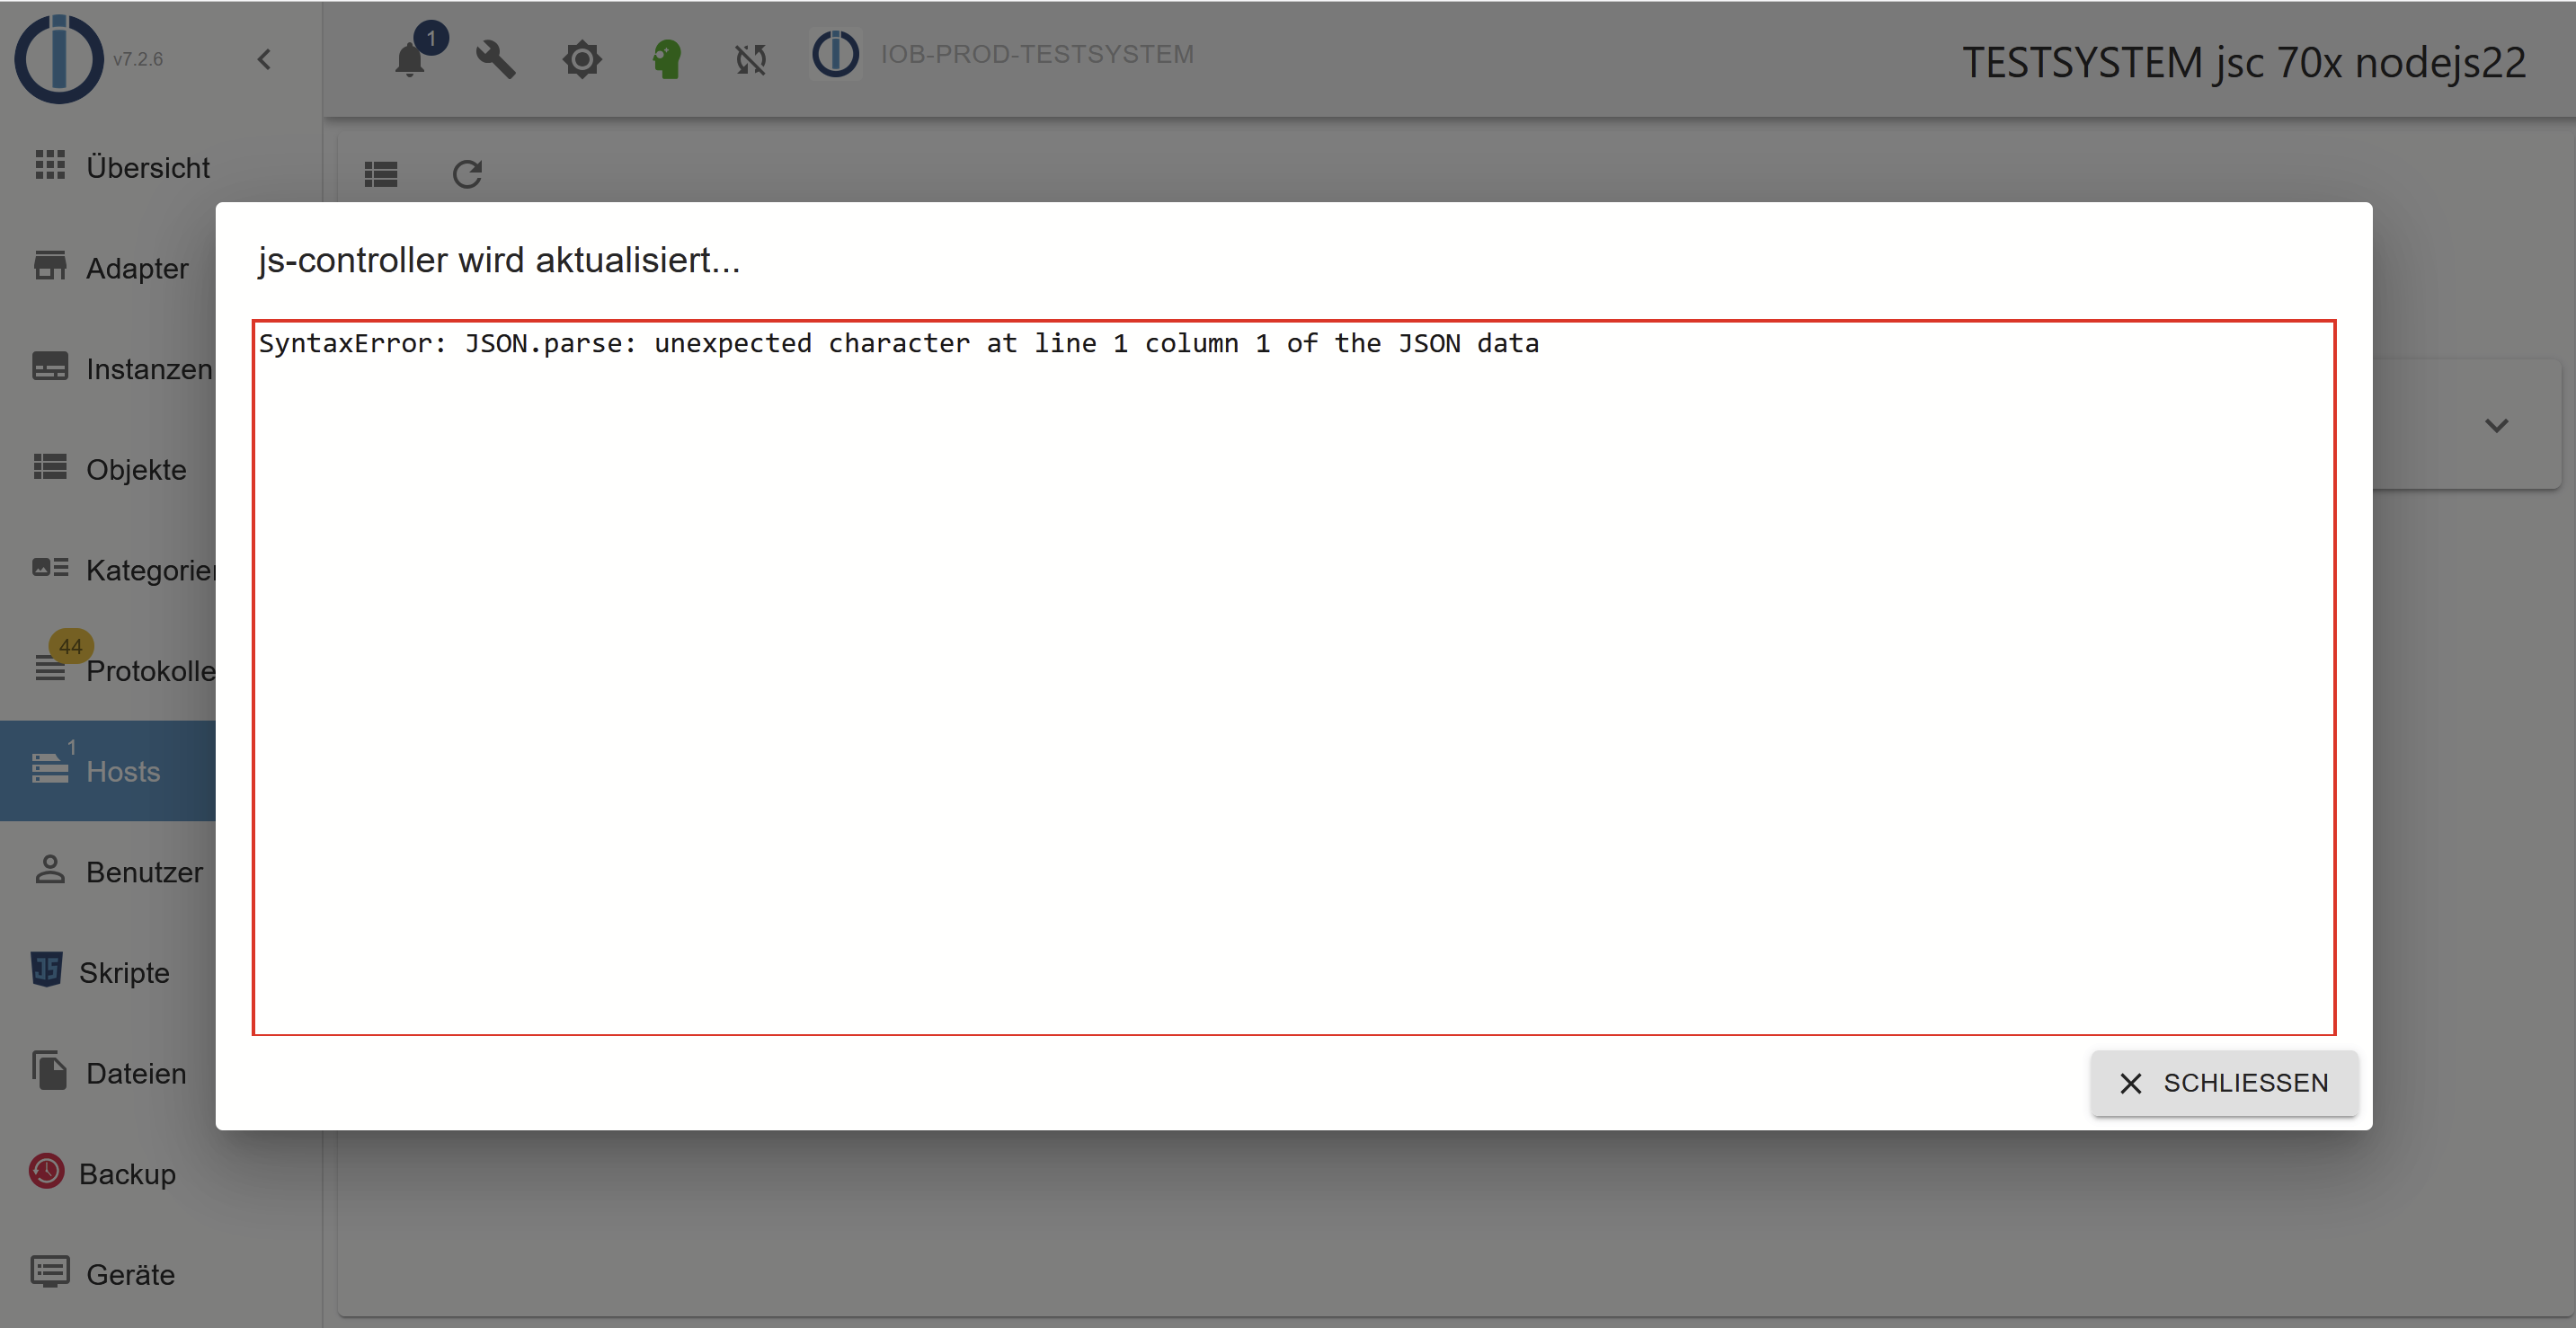This screenshot has width=2576, height=1328.
Task: Toggle expert mode head icon
Action: tap(667, 59)
